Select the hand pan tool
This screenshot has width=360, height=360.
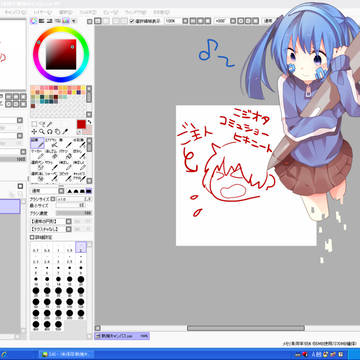[57, 131]
